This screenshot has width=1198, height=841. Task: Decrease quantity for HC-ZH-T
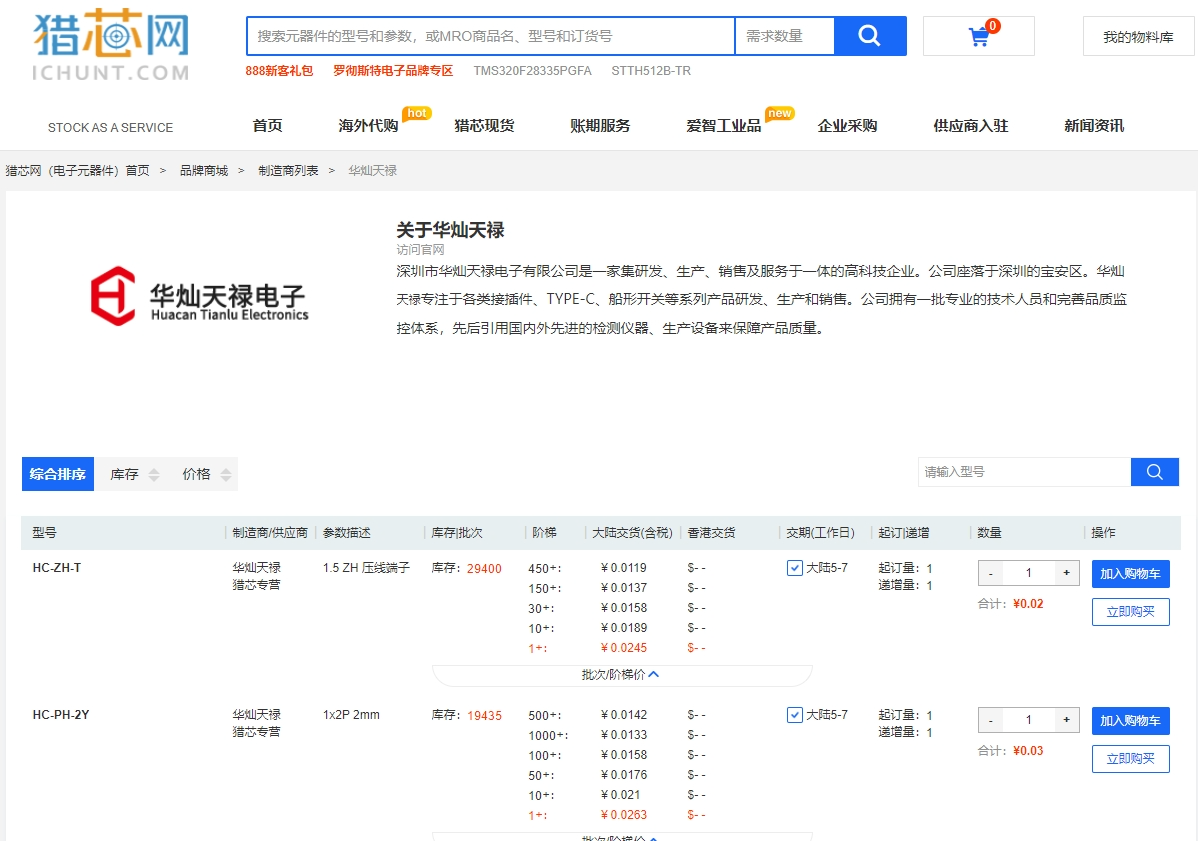point(991,573)
